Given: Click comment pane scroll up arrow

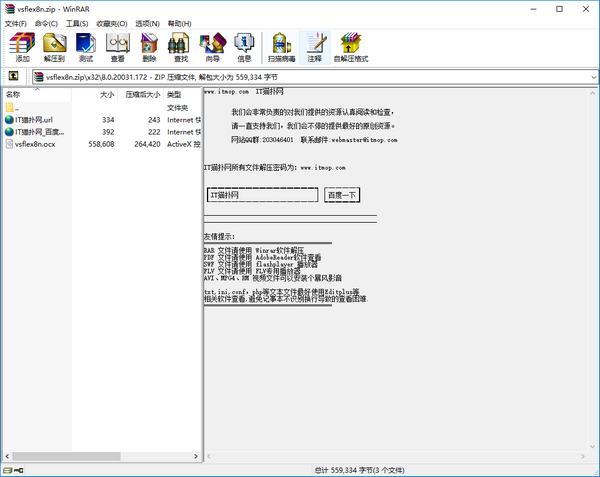Looking at the screenshot, I should (592, 93).
